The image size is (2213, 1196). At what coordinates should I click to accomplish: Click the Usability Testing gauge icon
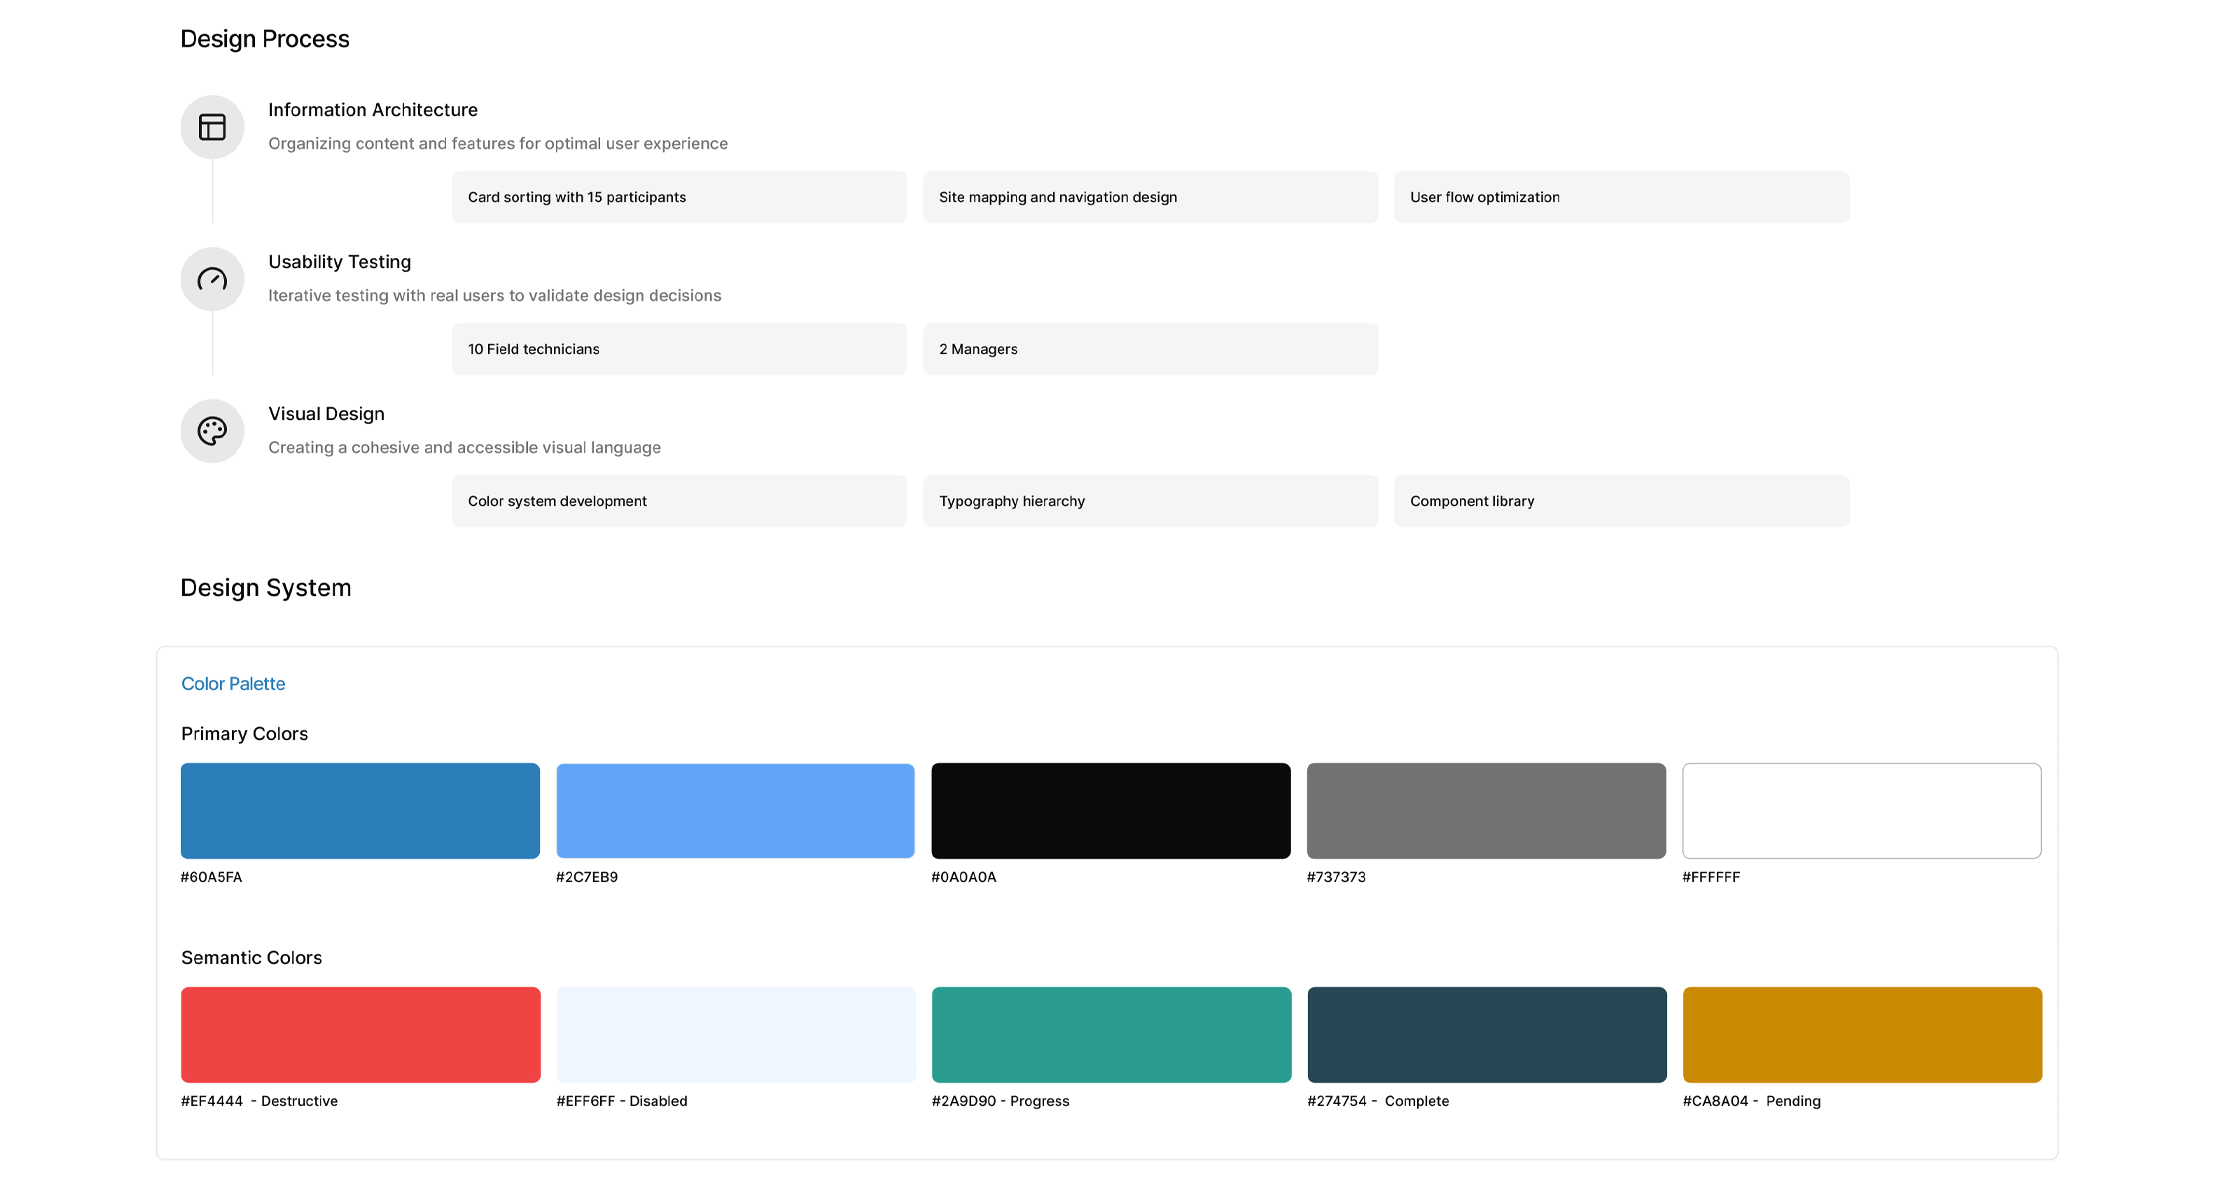tap(212, 279)
